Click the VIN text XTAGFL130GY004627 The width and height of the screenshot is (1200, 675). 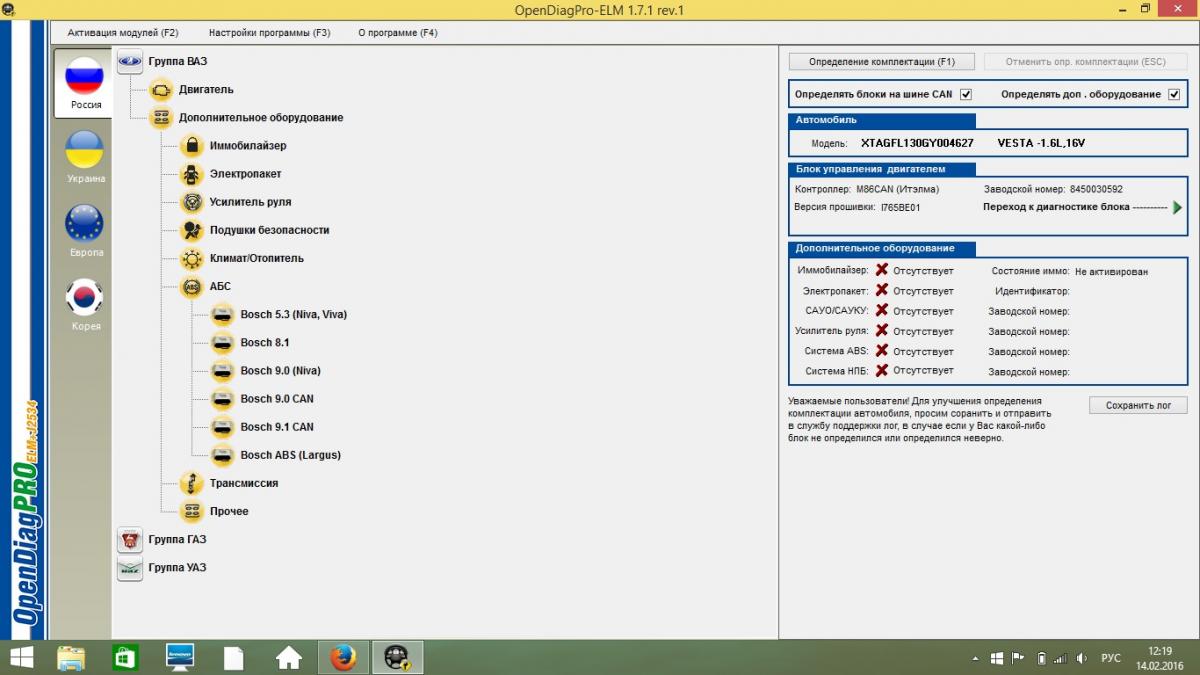pos(917,143)
